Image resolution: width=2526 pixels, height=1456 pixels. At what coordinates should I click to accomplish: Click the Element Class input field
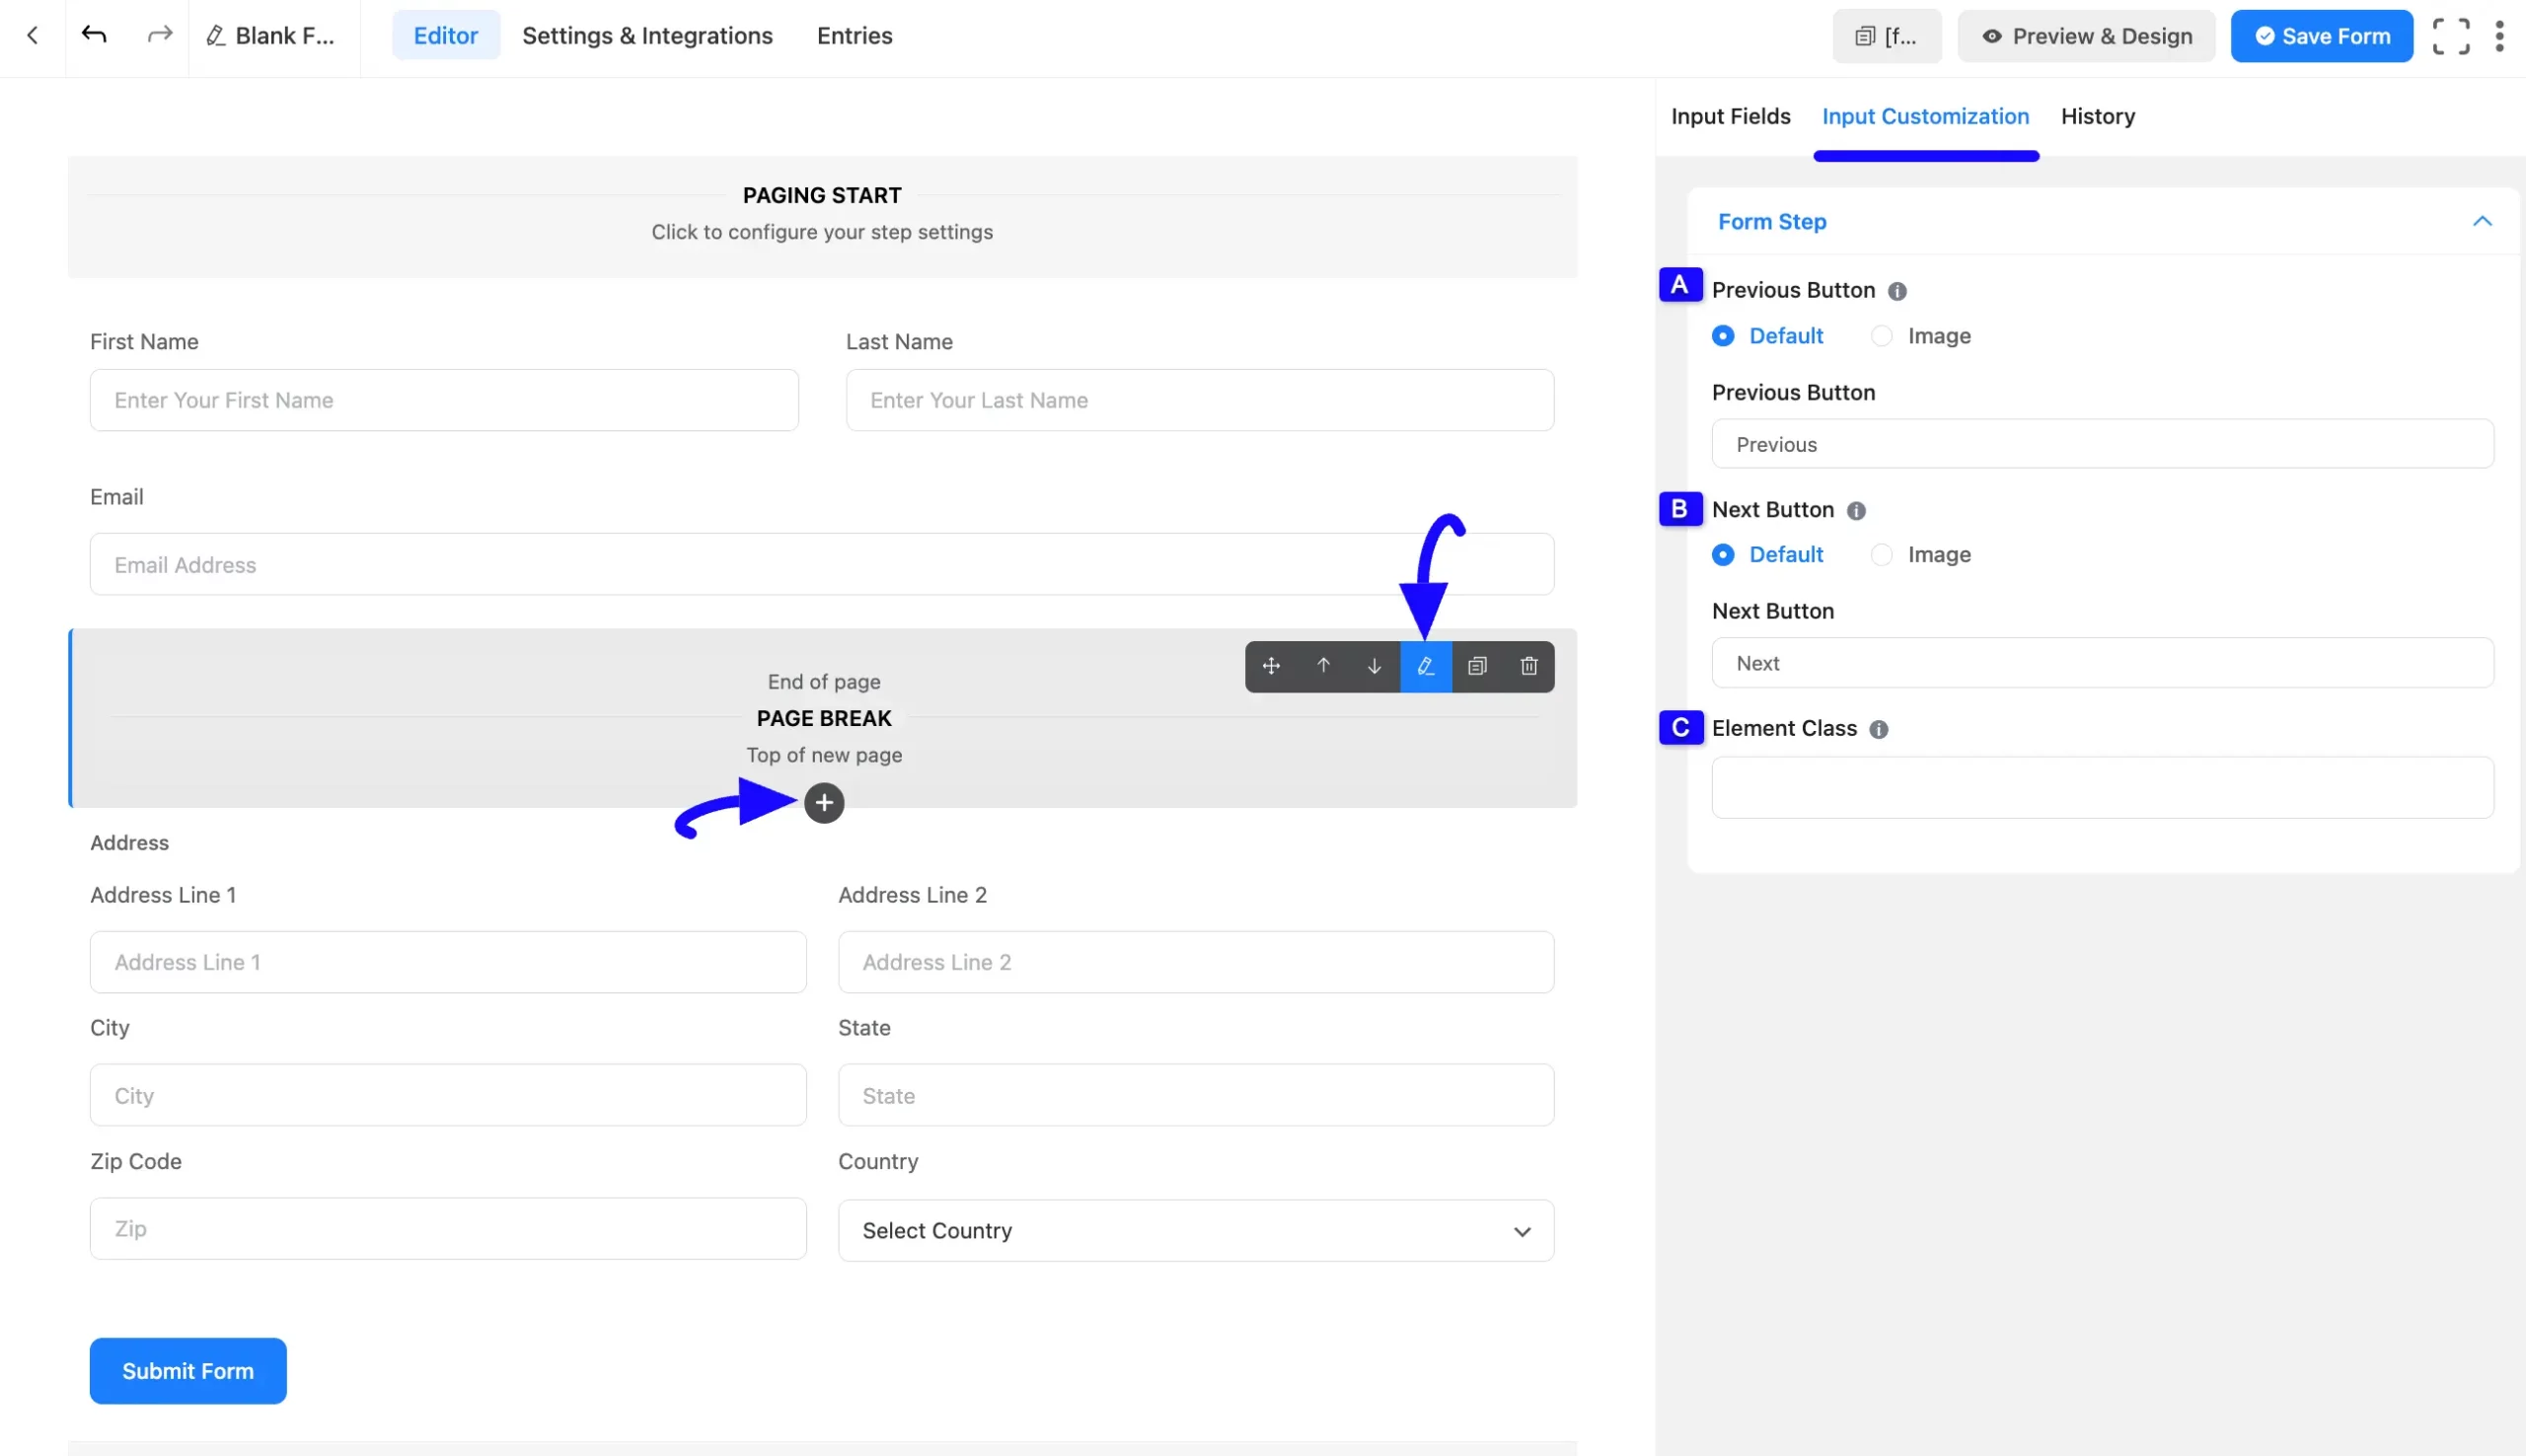coord(2102,788)
